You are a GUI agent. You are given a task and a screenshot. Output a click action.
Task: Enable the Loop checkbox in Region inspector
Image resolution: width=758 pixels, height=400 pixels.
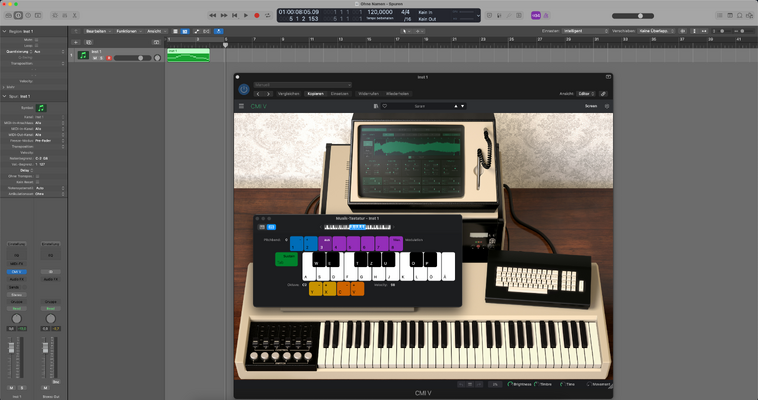click(36, 45)
